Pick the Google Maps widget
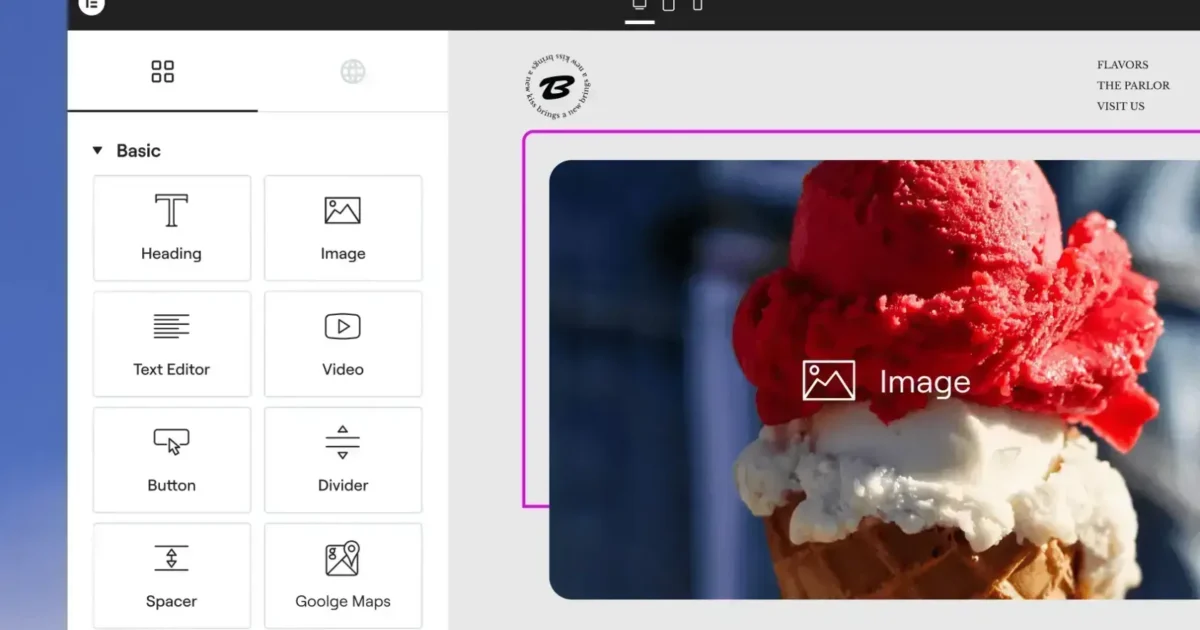The width and height of the screenshot is (1200, 630). click(343, 575)
